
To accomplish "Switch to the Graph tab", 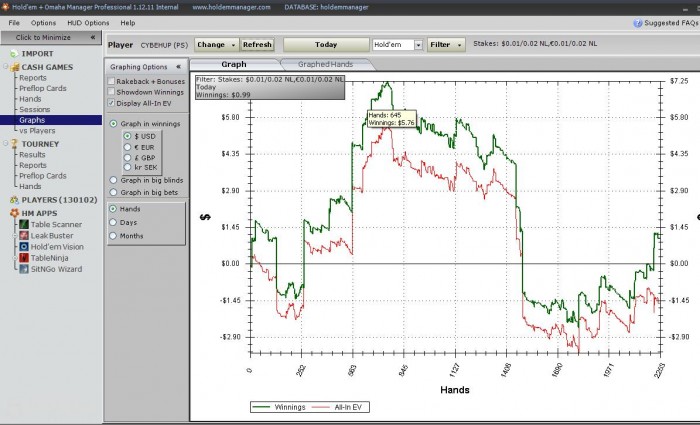I will 234,64.
